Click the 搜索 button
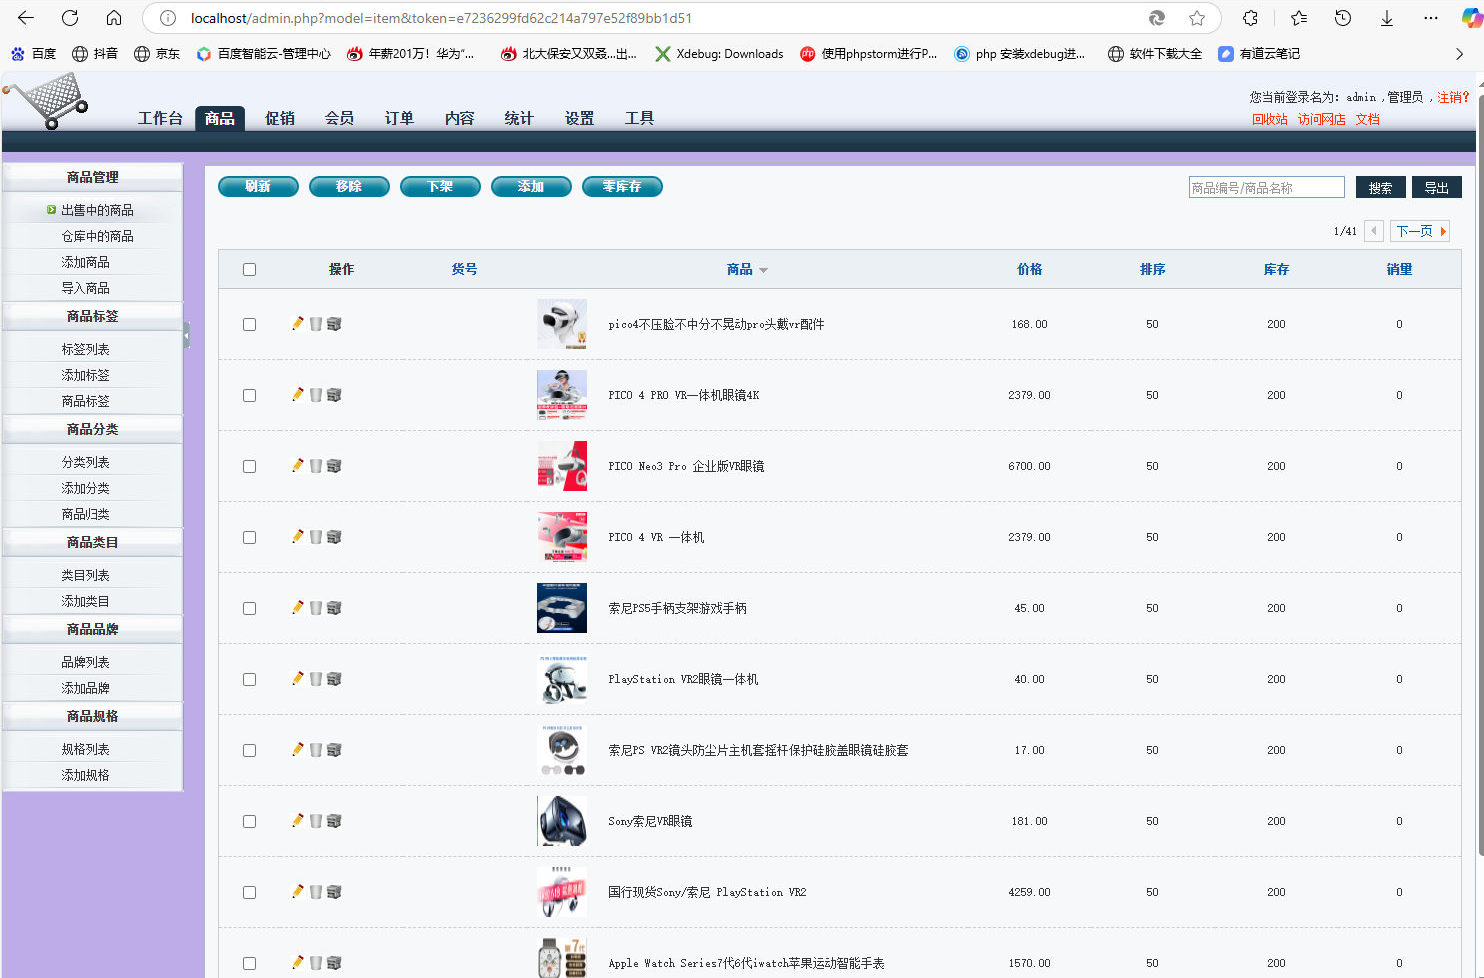The height and width of the screenshot is (978, 1484). click(x=1381, y=188)
